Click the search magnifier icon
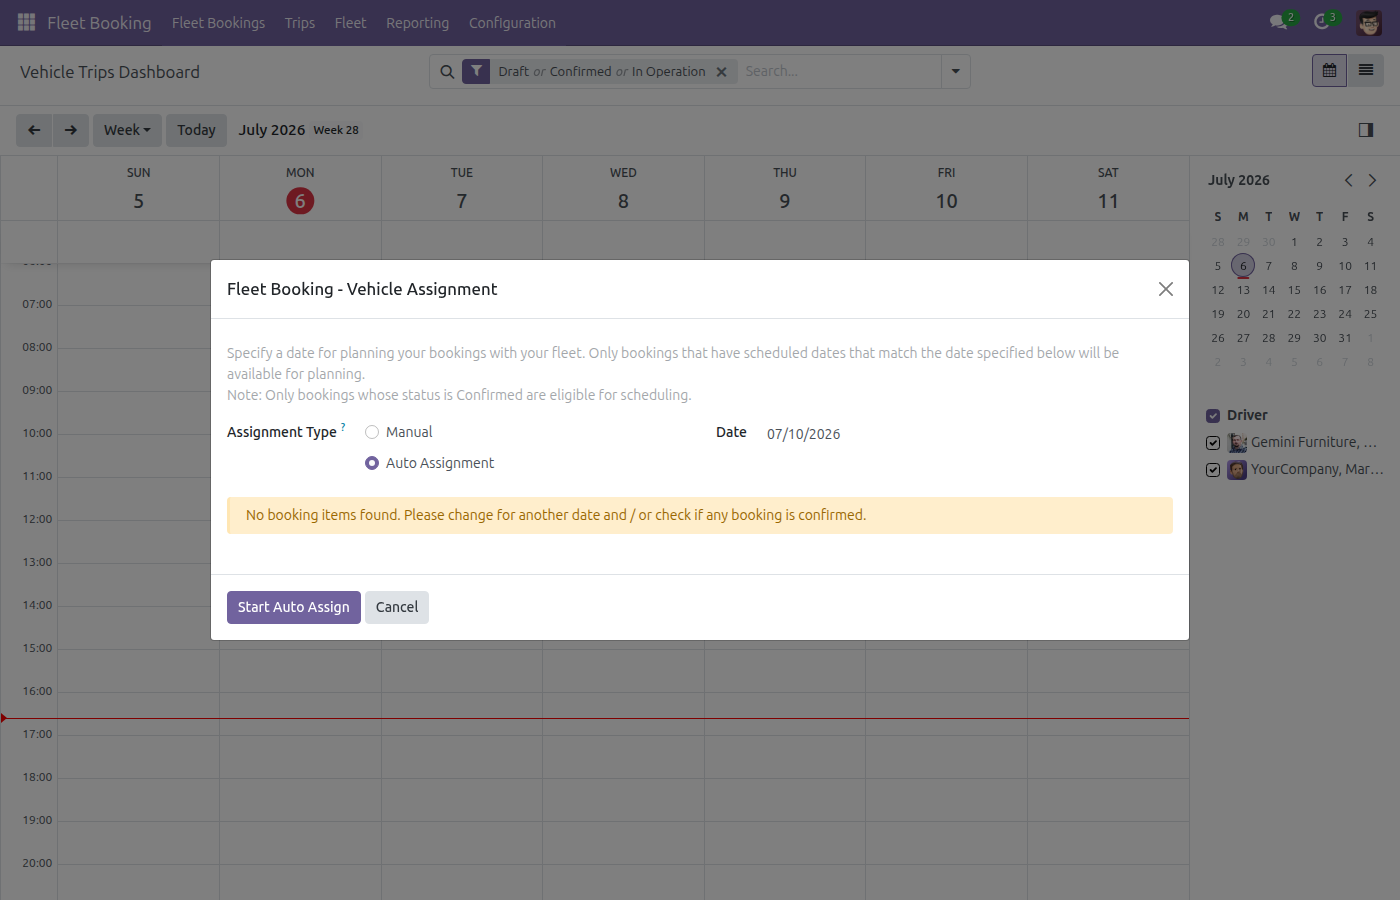This screenshot has height=900, width=1400. pos(447,71)
